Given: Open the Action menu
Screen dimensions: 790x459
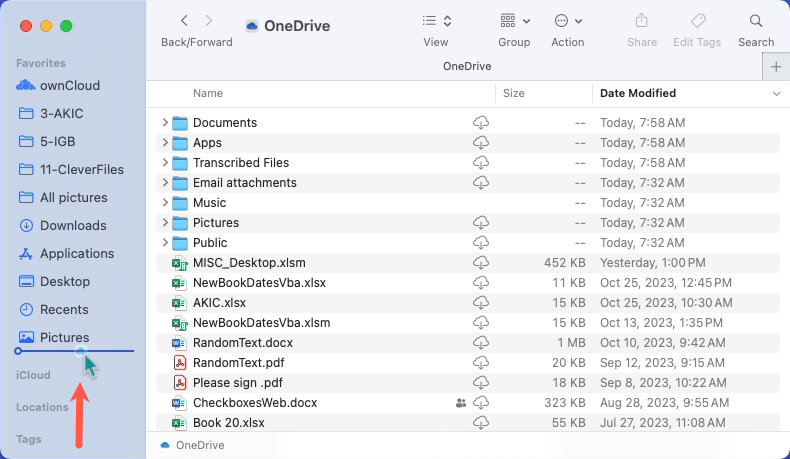Looking at the screenshot, I should [x=568, y=21].
